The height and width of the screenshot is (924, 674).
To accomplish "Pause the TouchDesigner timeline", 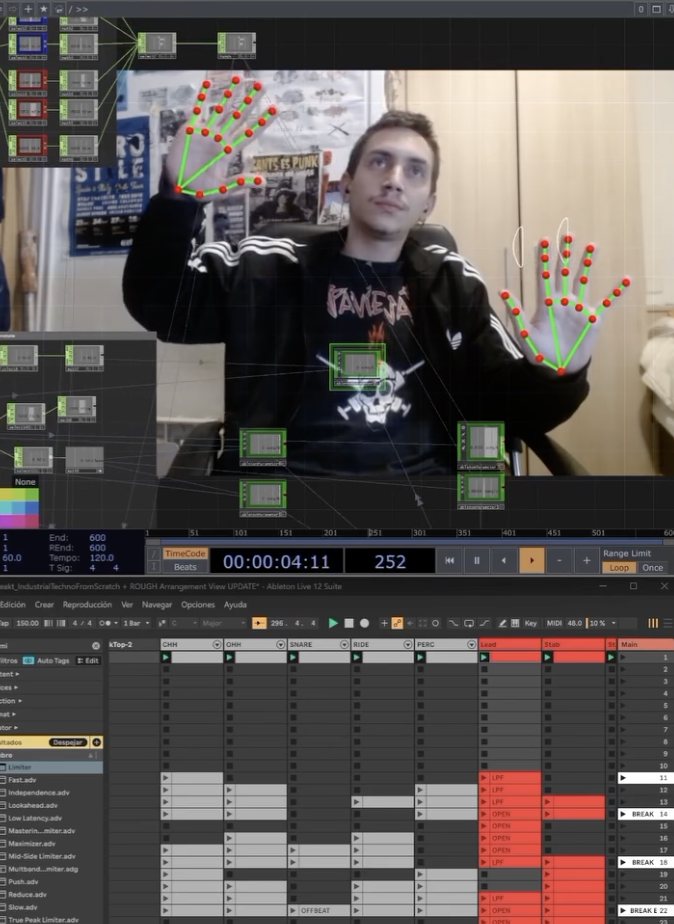I will [477, 561].
